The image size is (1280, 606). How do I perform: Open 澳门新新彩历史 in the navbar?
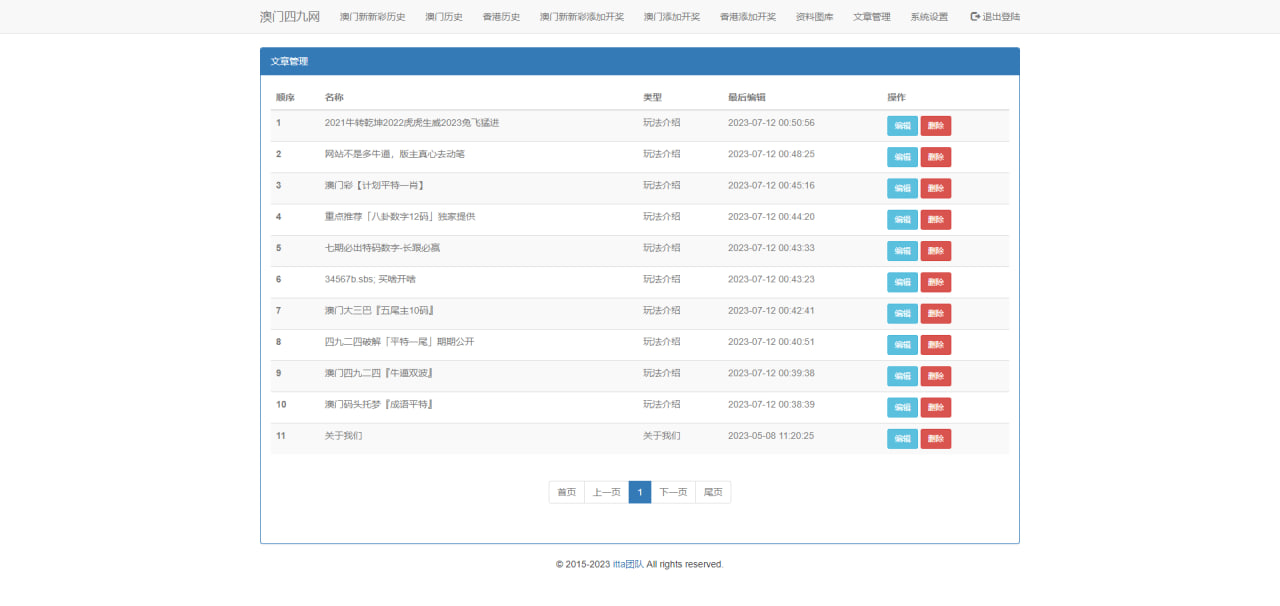click(372, 17)
